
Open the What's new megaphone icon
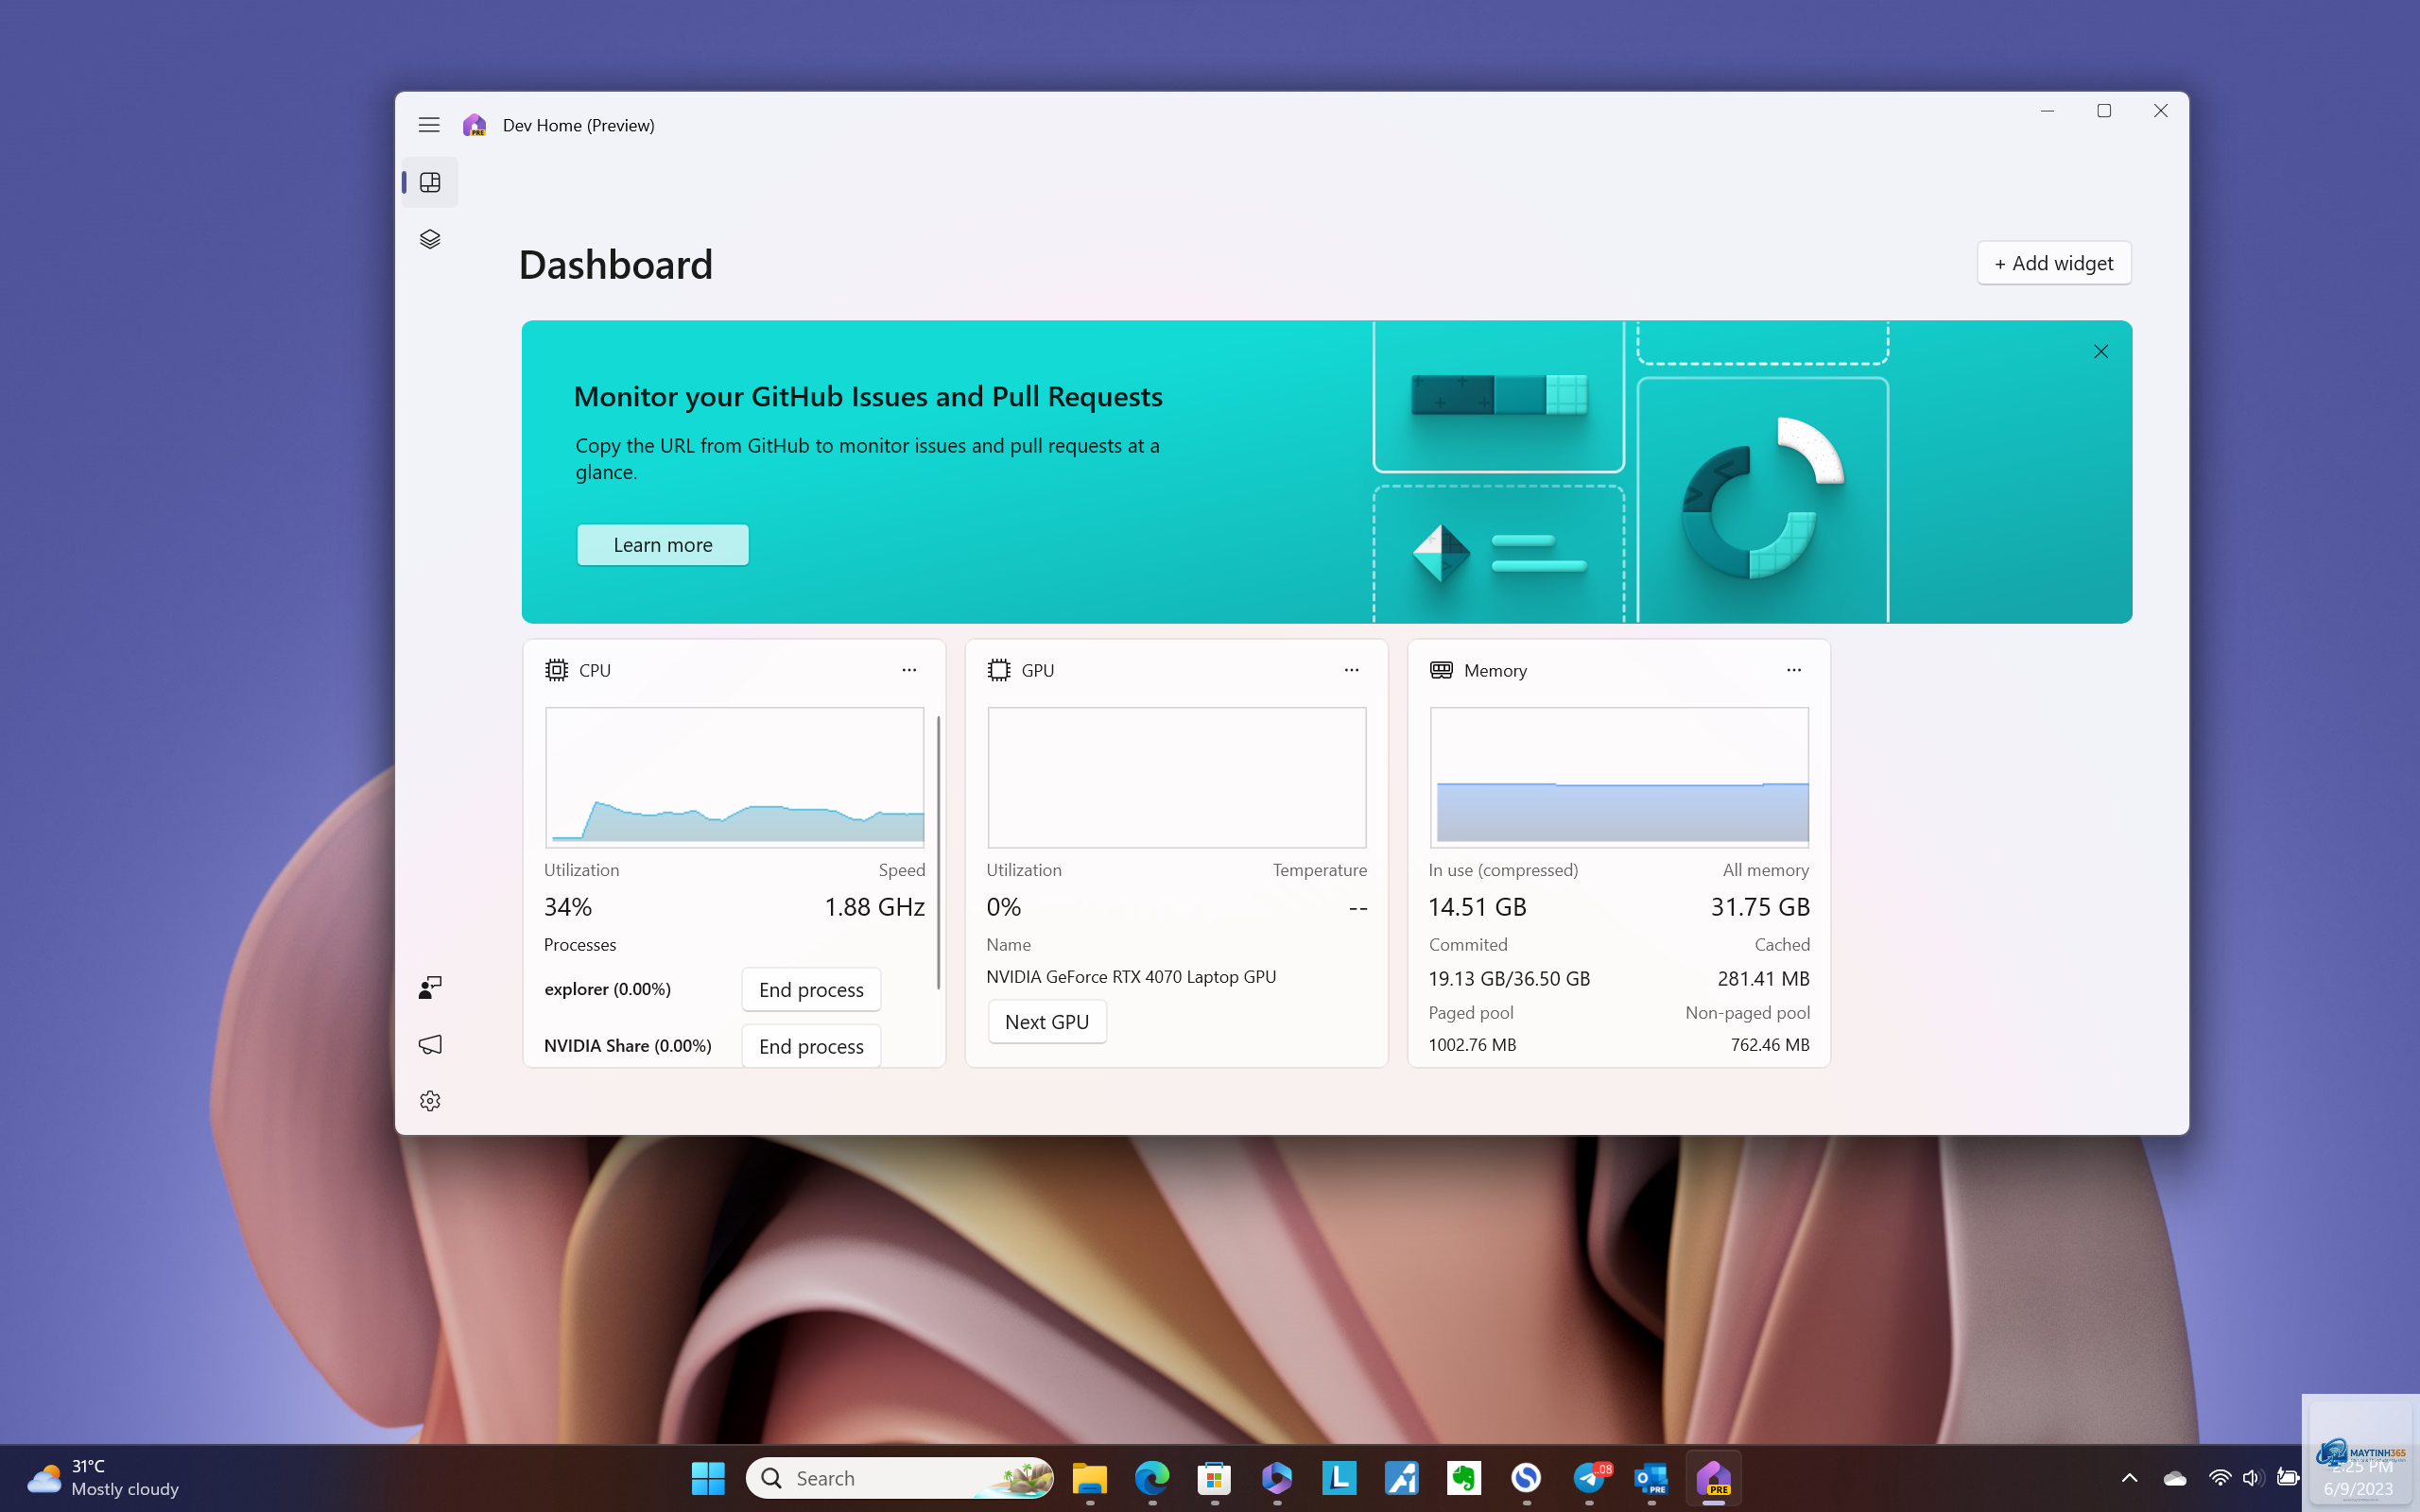pyautogui.click(x=430, y=1045)
